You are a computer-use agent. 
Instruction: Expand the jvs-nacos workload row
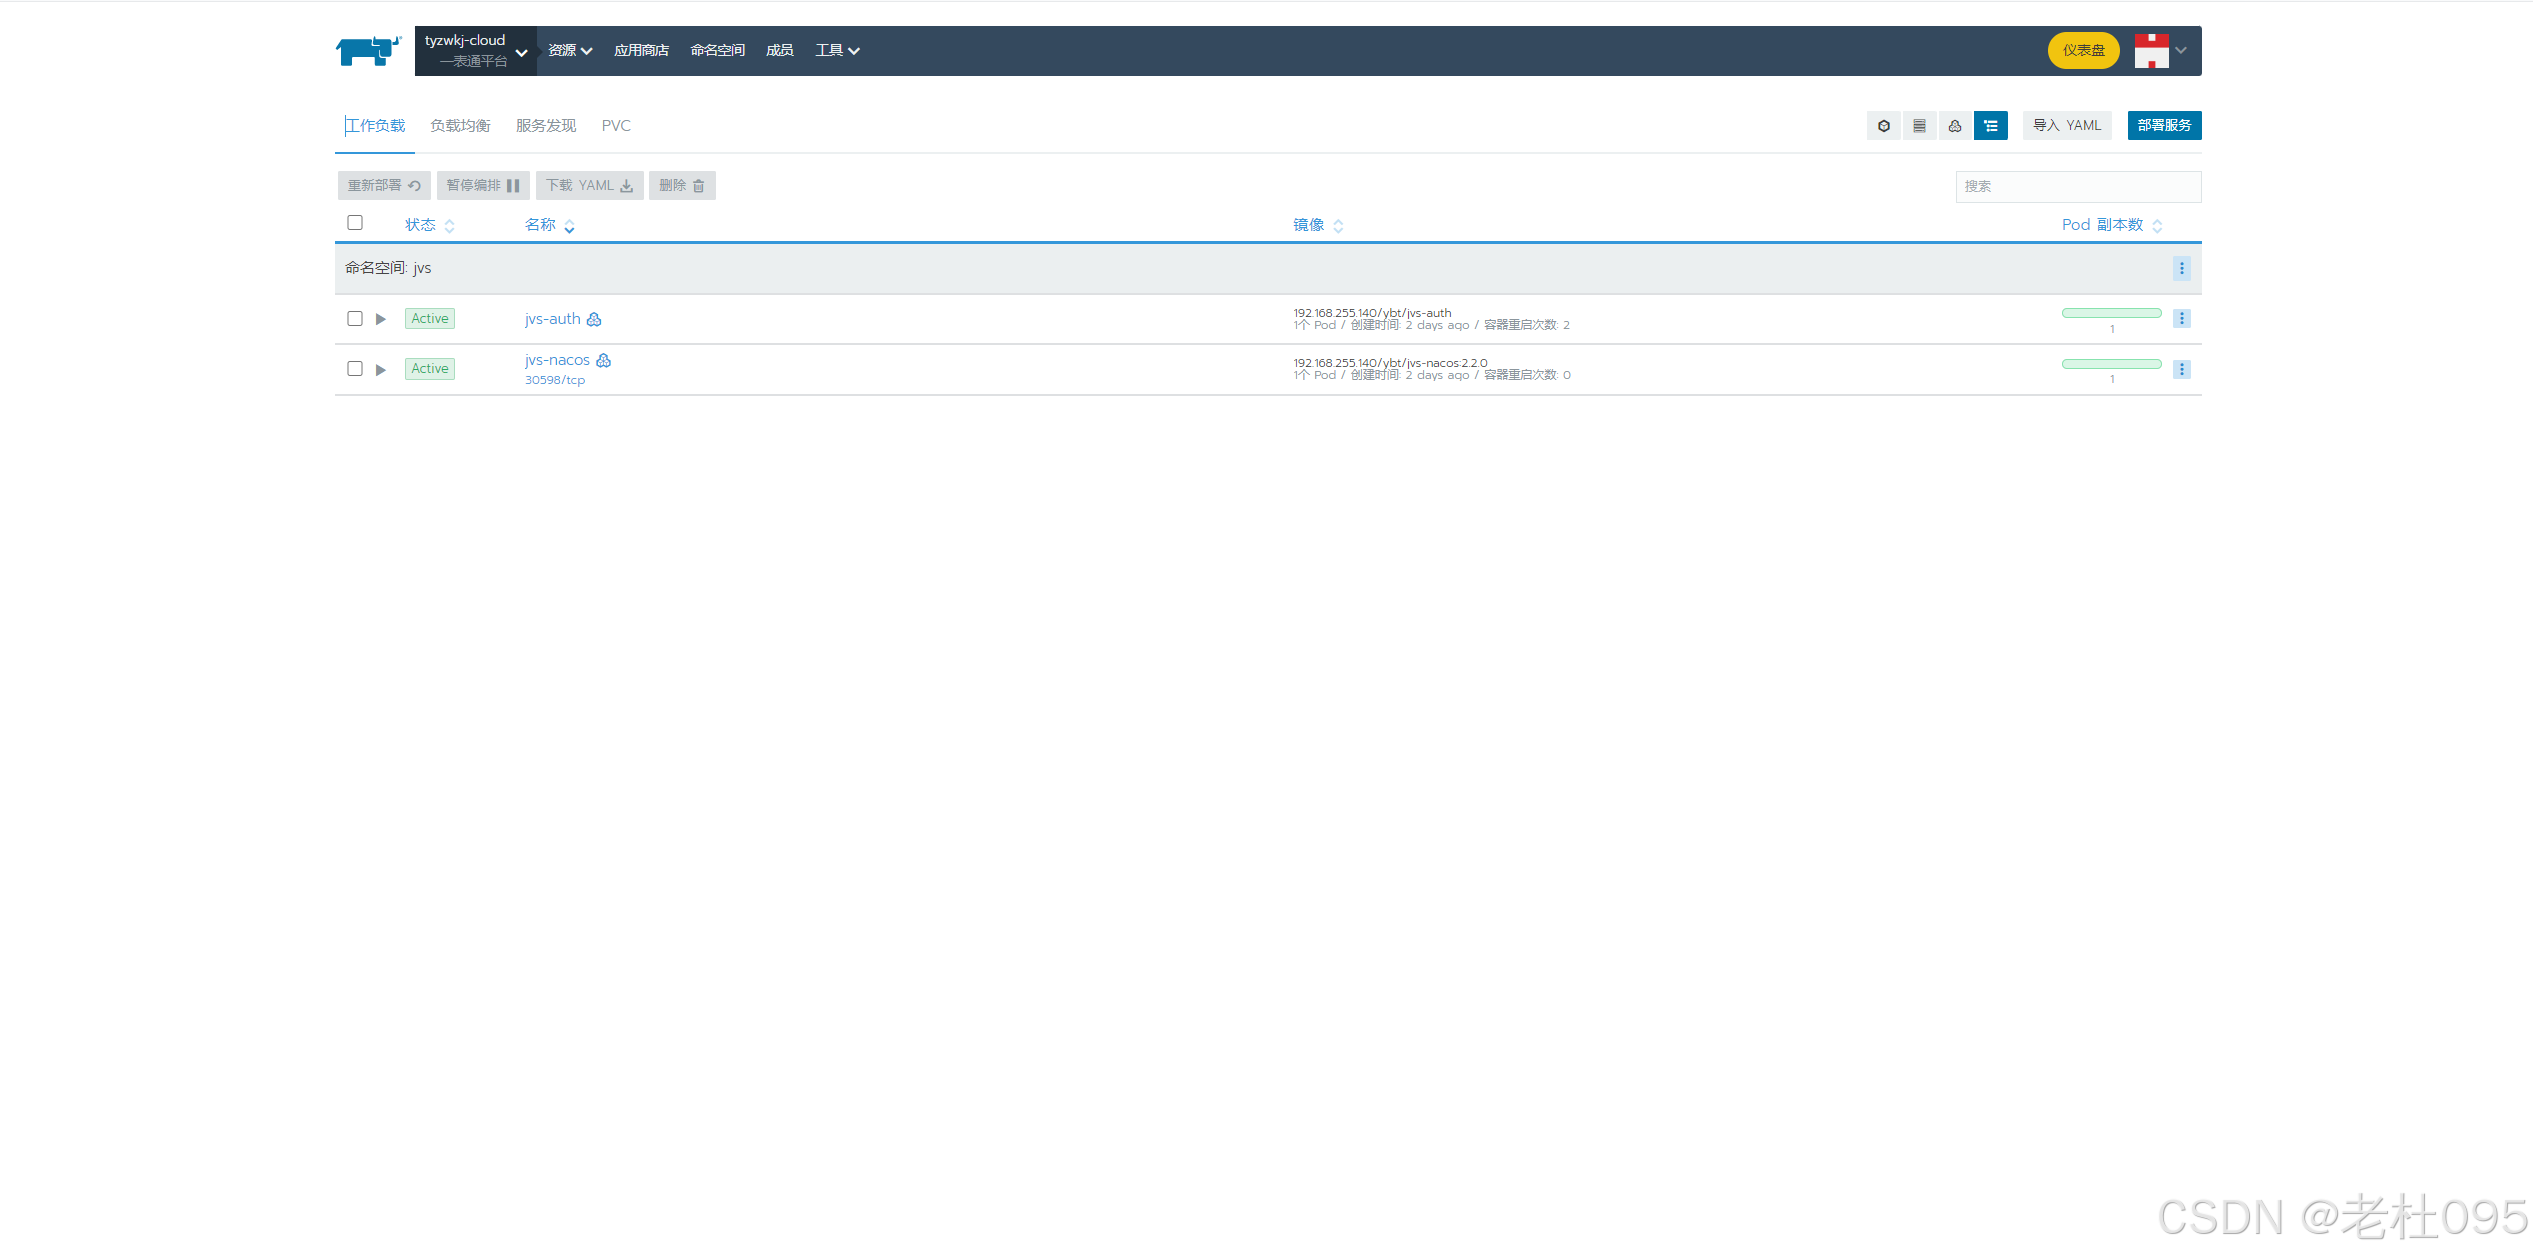point(381,370)
